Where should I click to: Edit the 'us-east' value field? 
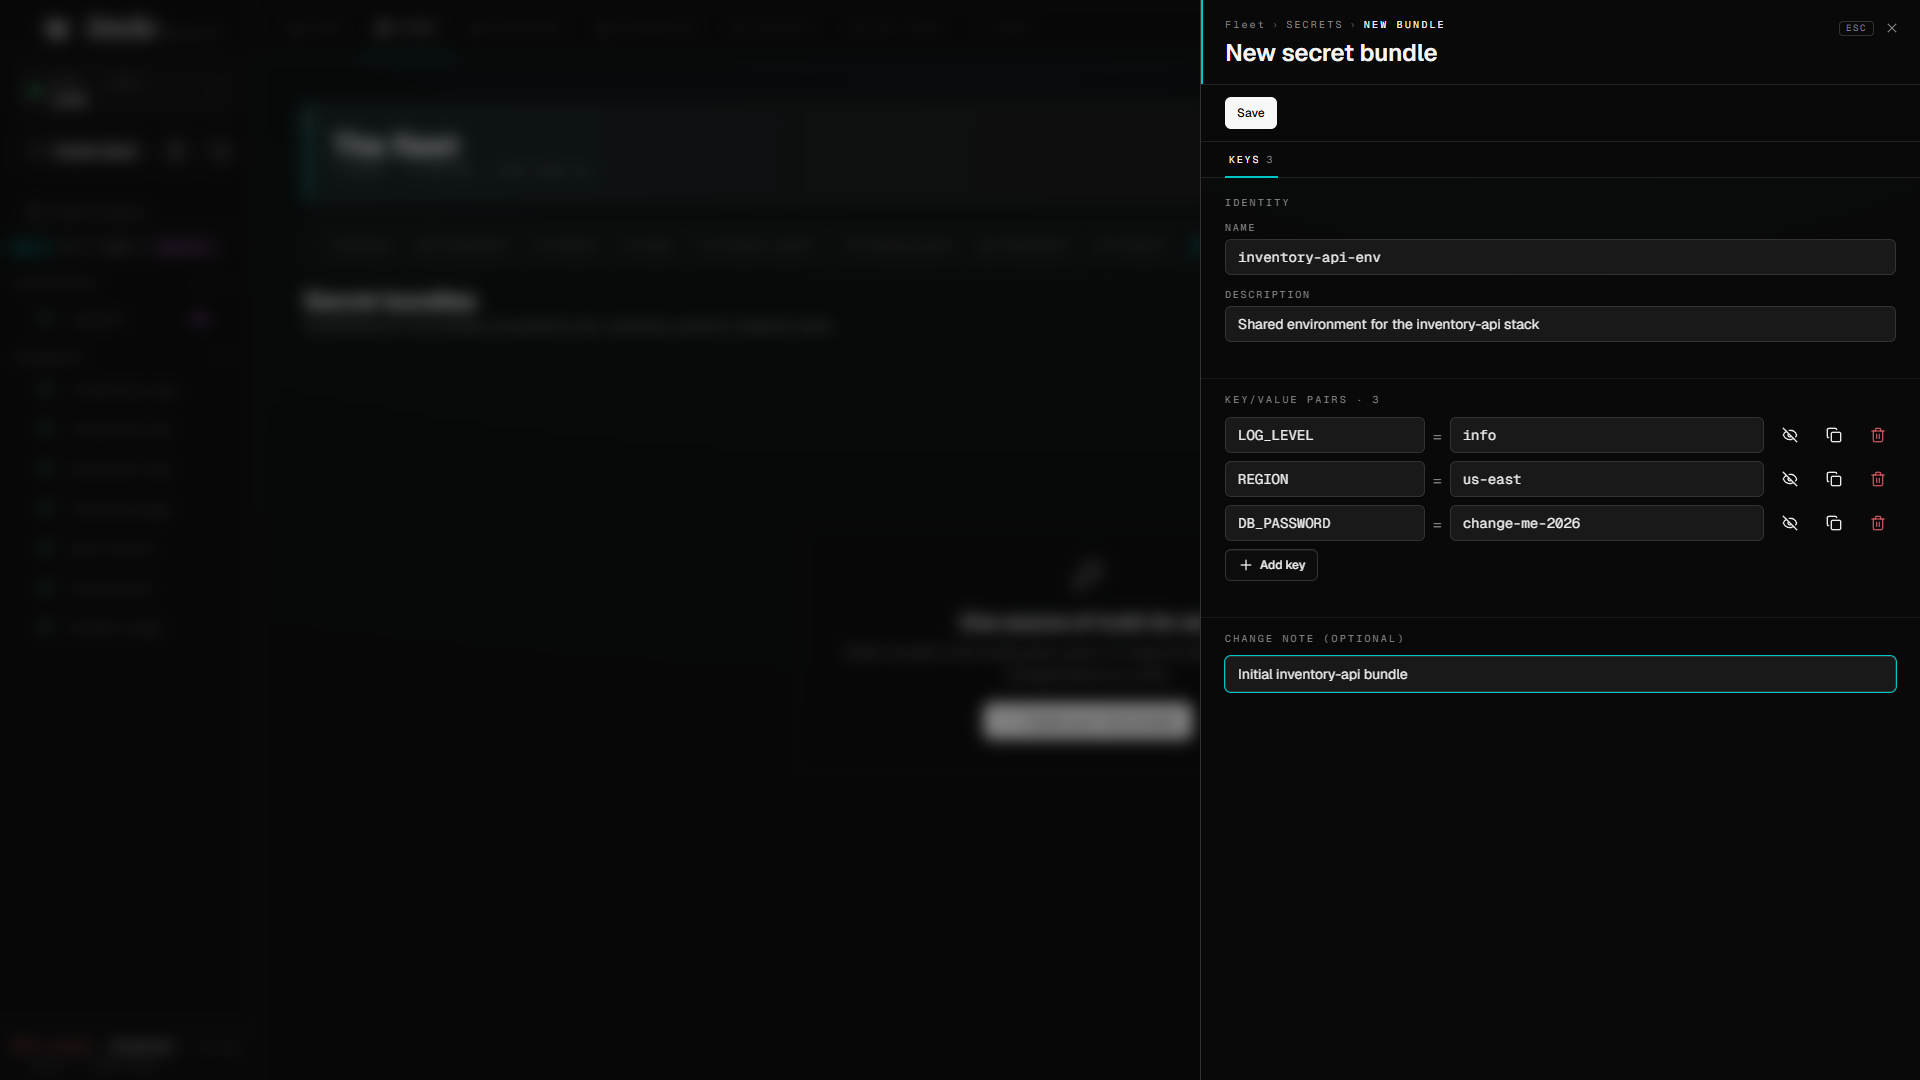[1607, 480]
